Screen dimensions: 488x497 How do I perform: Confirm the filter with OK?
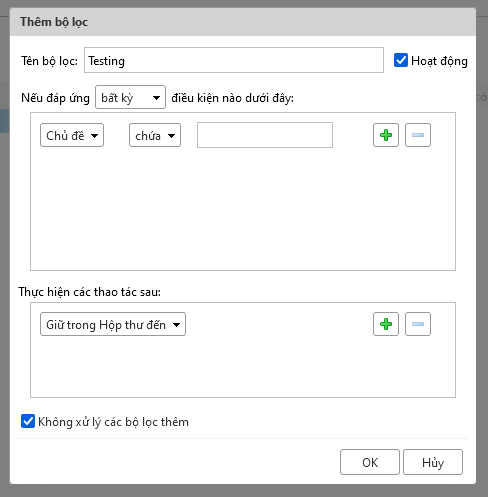point(370,462)
